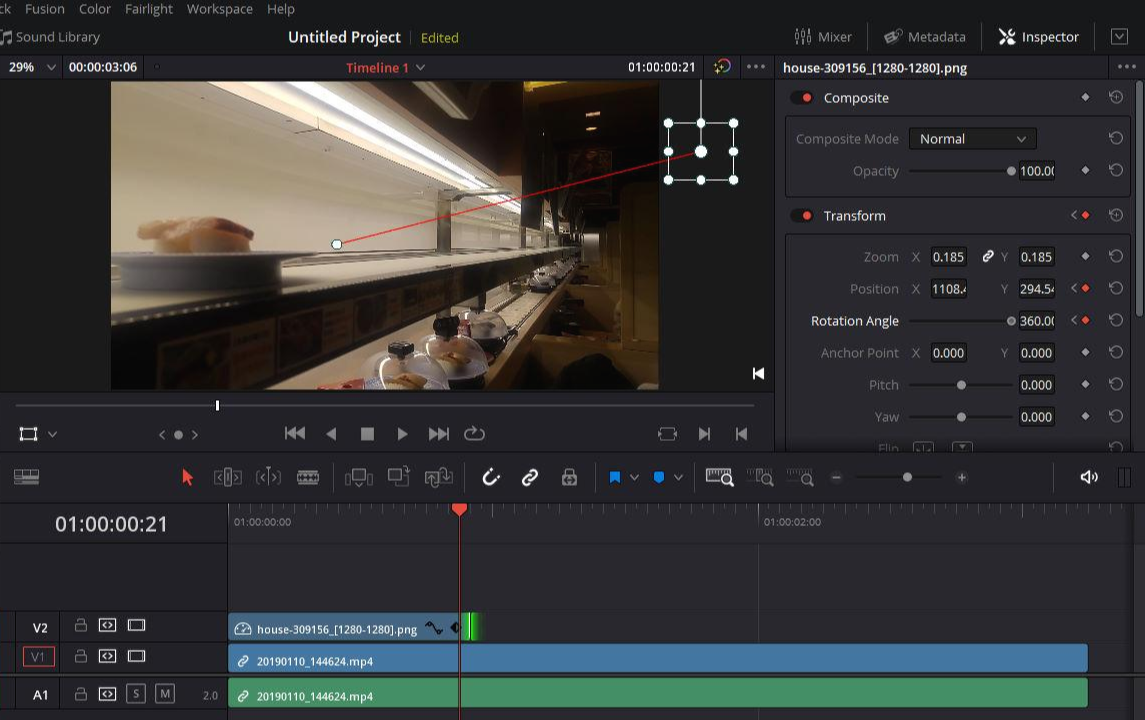Open the marker color dropdown arrow
1145x720 pixels.
[x=678, y=478]
